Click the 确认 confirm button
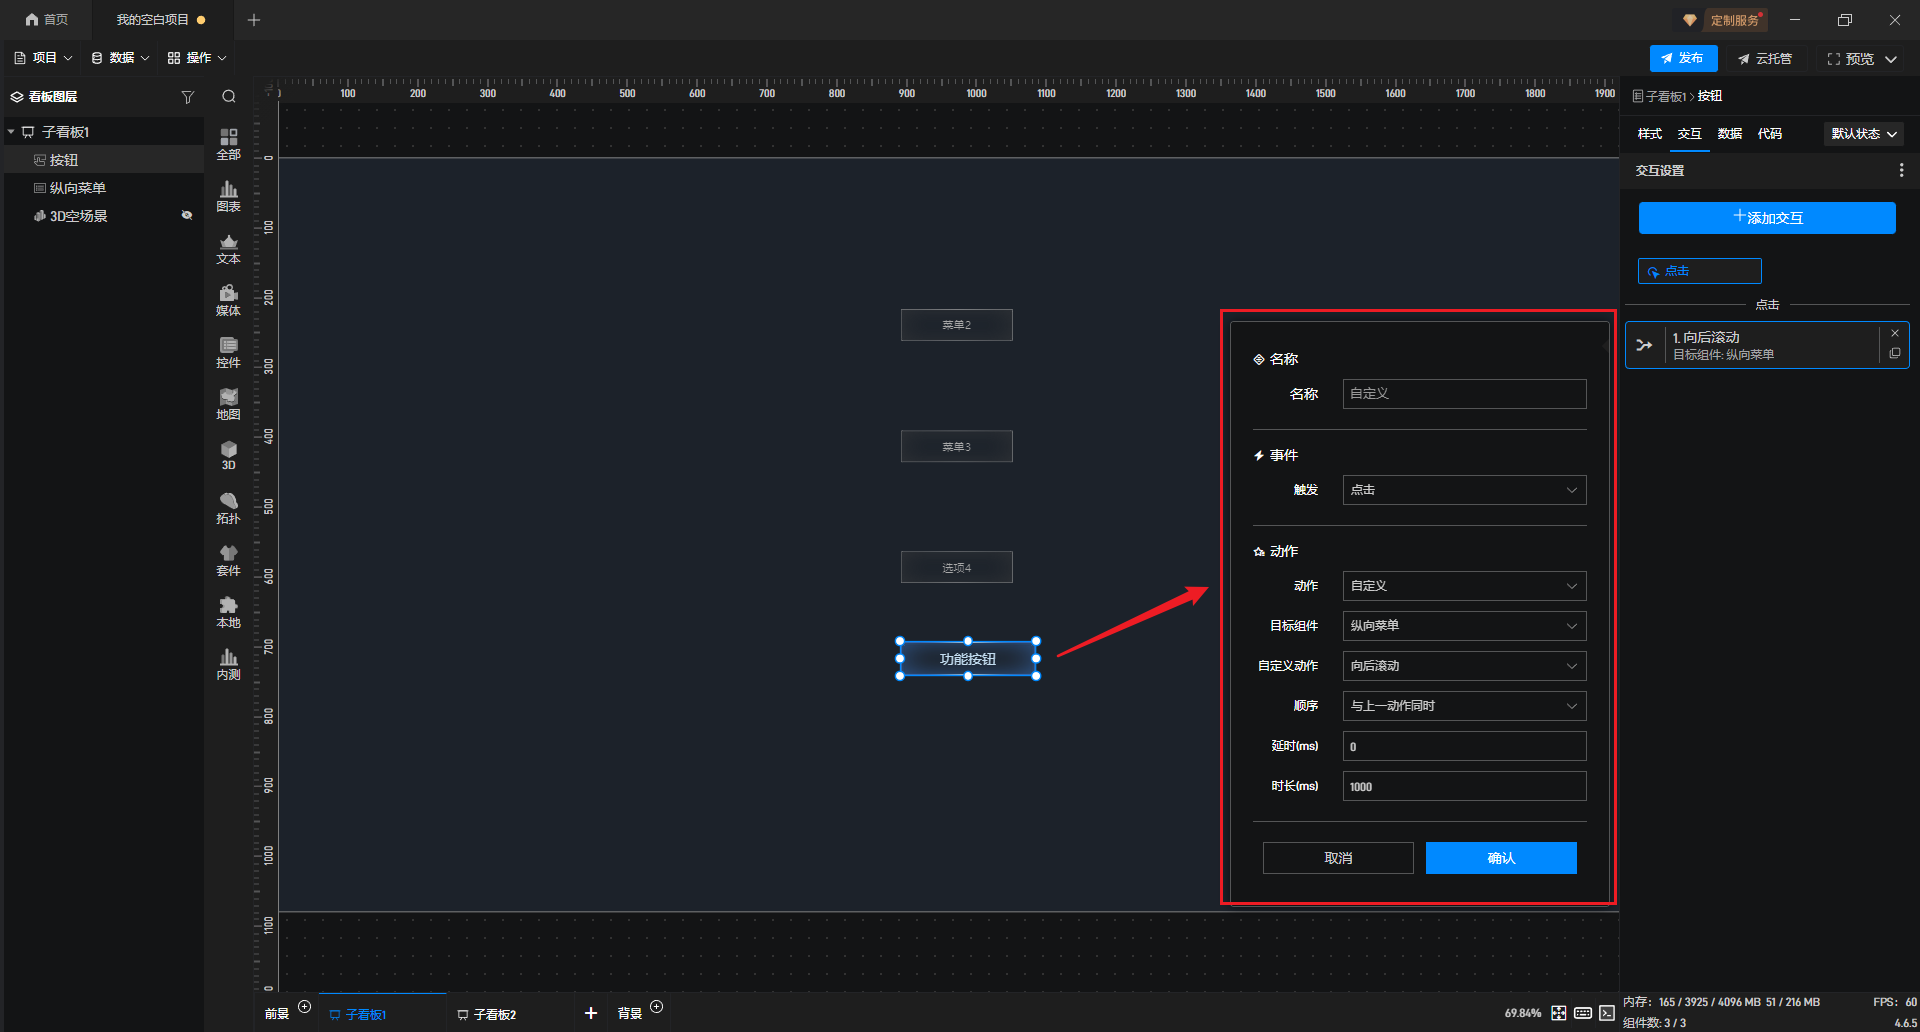Viewport: 1920px width, 1032px height. [x=1500, y=858]
